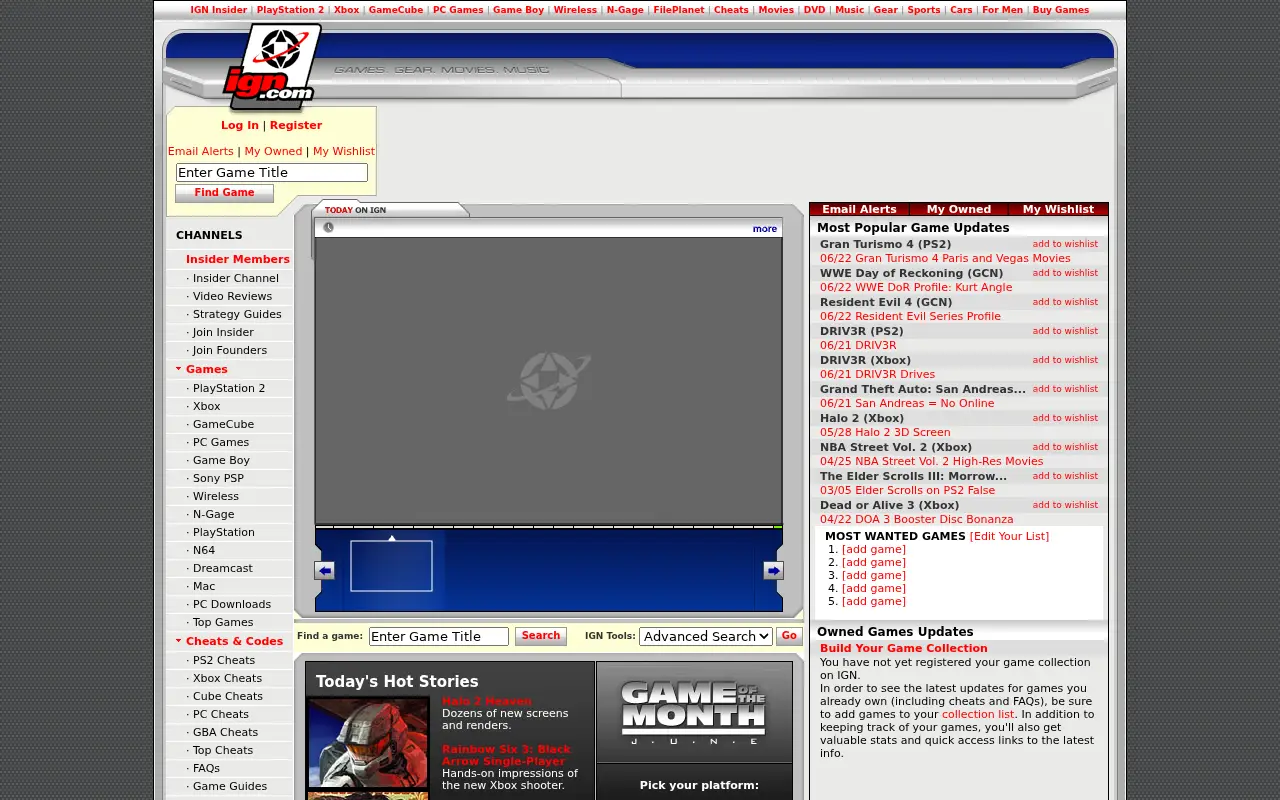
Task: Open GBA Cheats in the sidebar
Action: pos(225,732)
